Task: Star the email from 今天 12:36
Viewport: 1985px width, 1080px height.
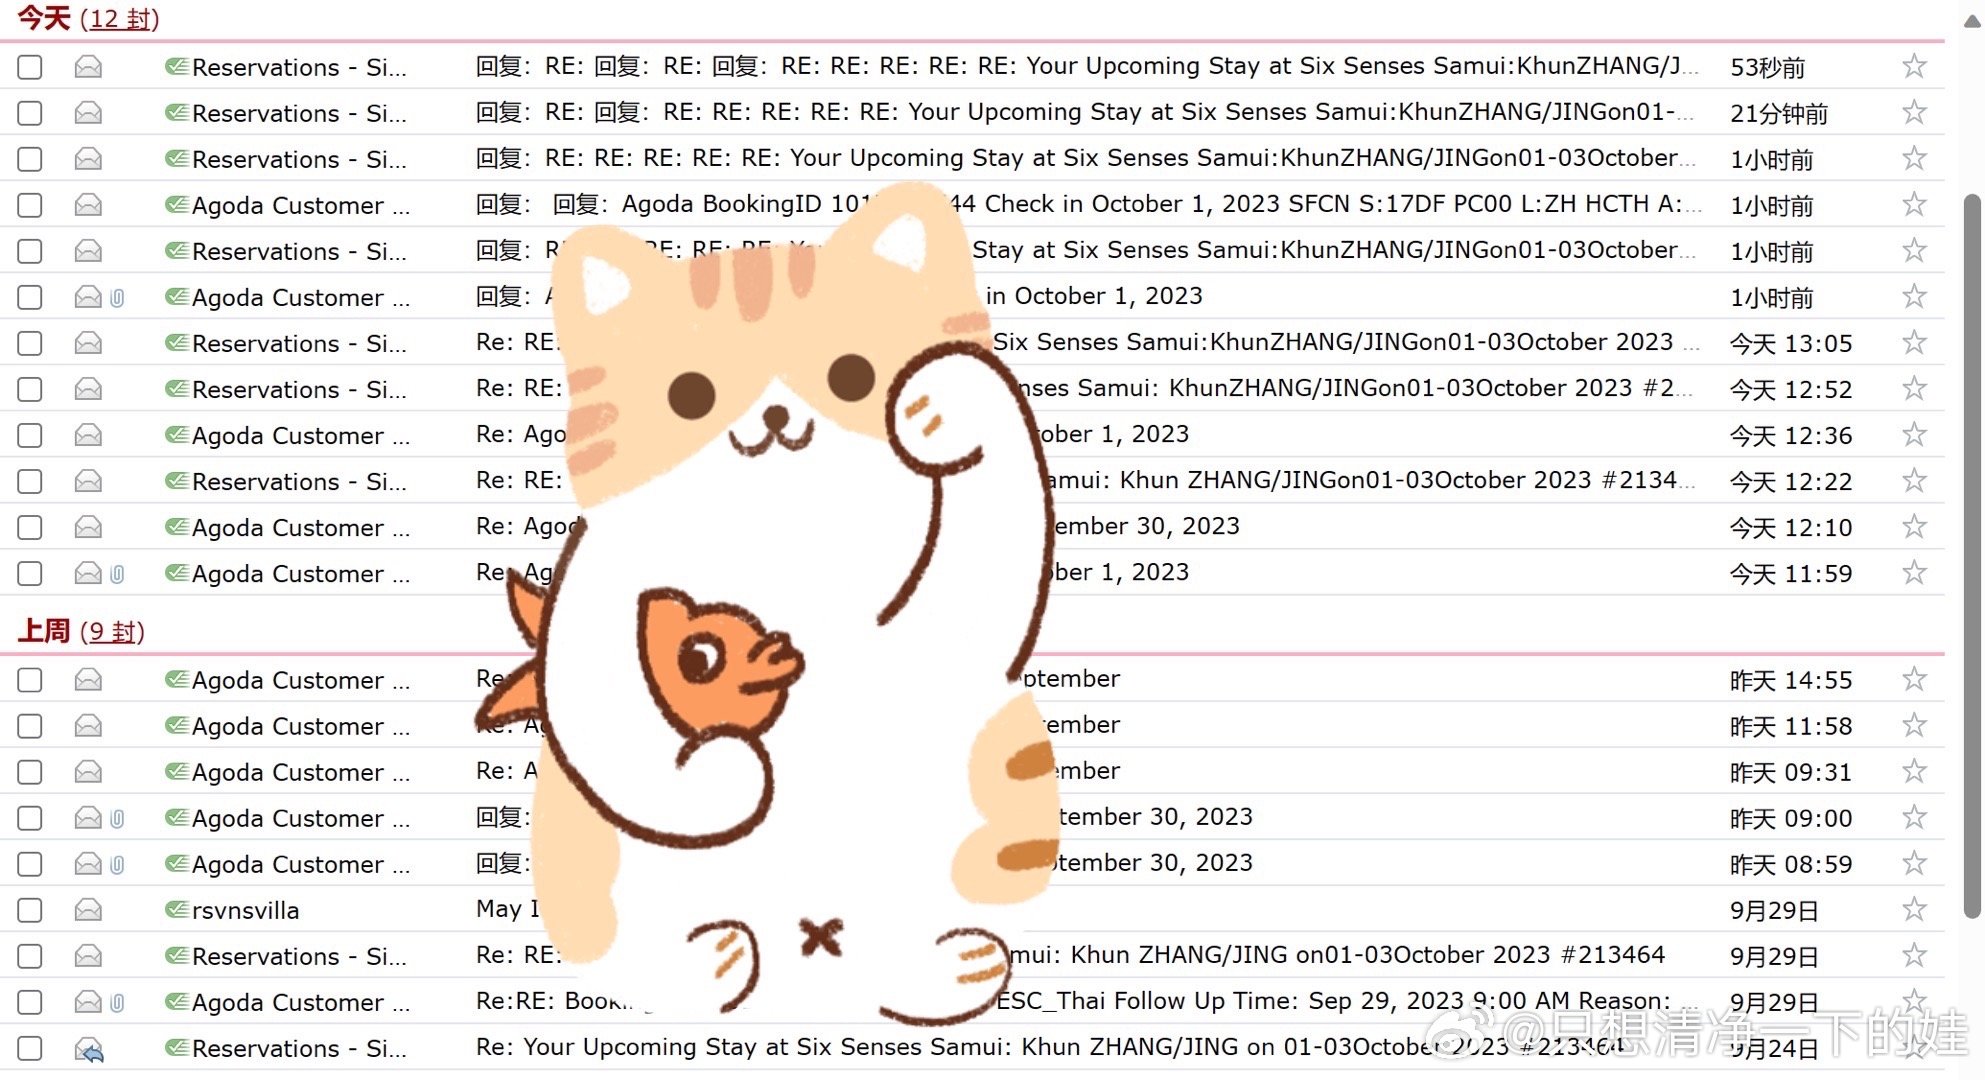Action: tap(1914, 434)
